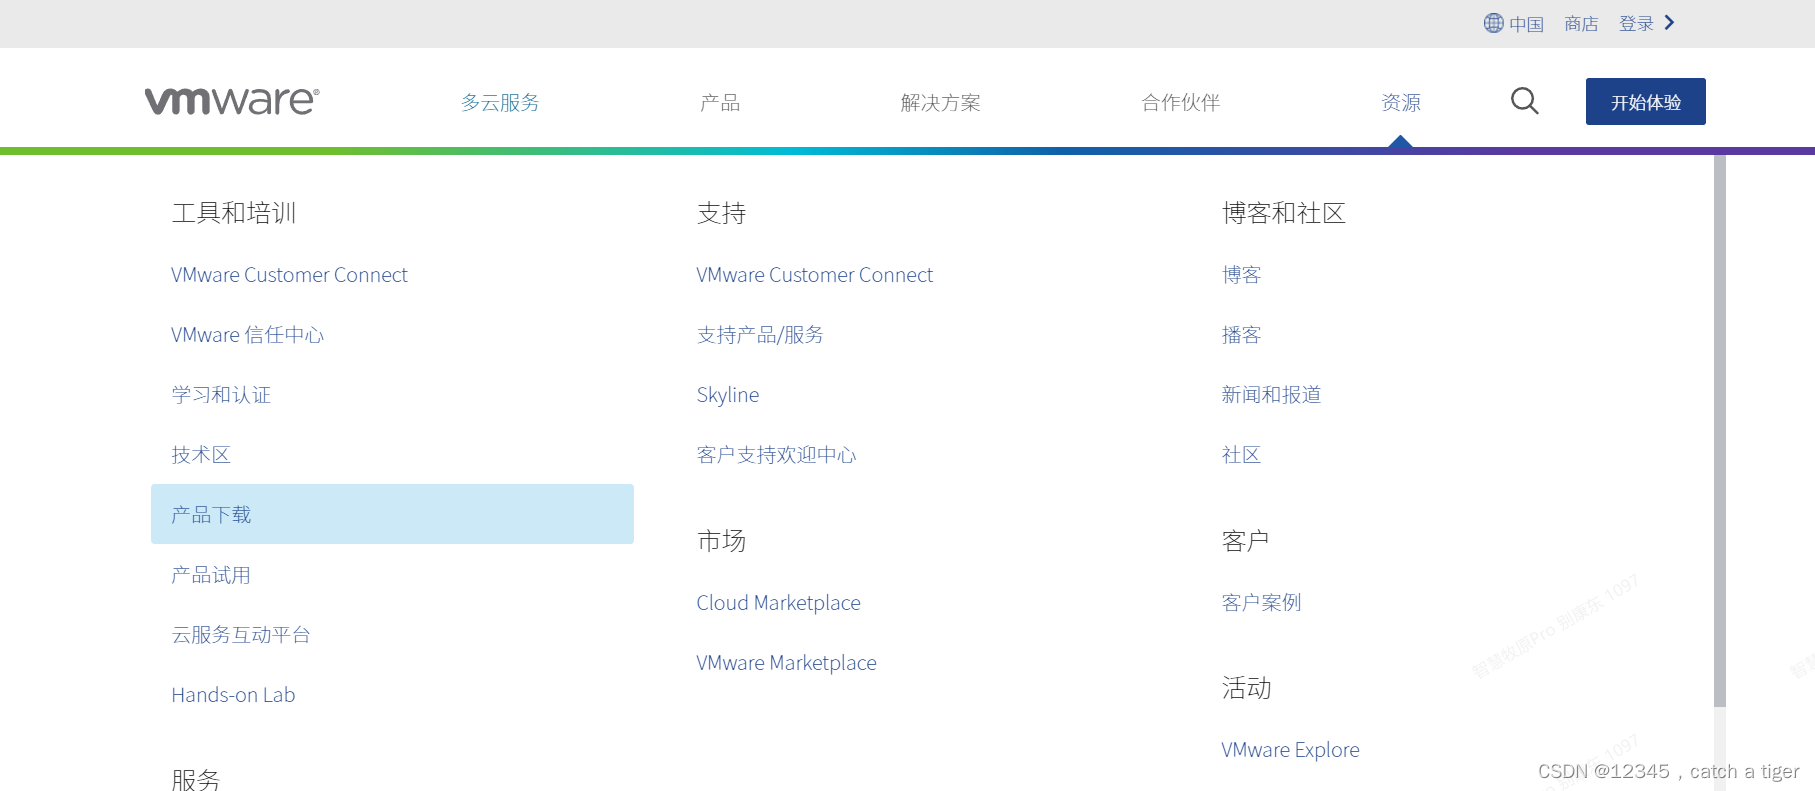
Task: Go to 学习和认证
Action: pos(221,395)
